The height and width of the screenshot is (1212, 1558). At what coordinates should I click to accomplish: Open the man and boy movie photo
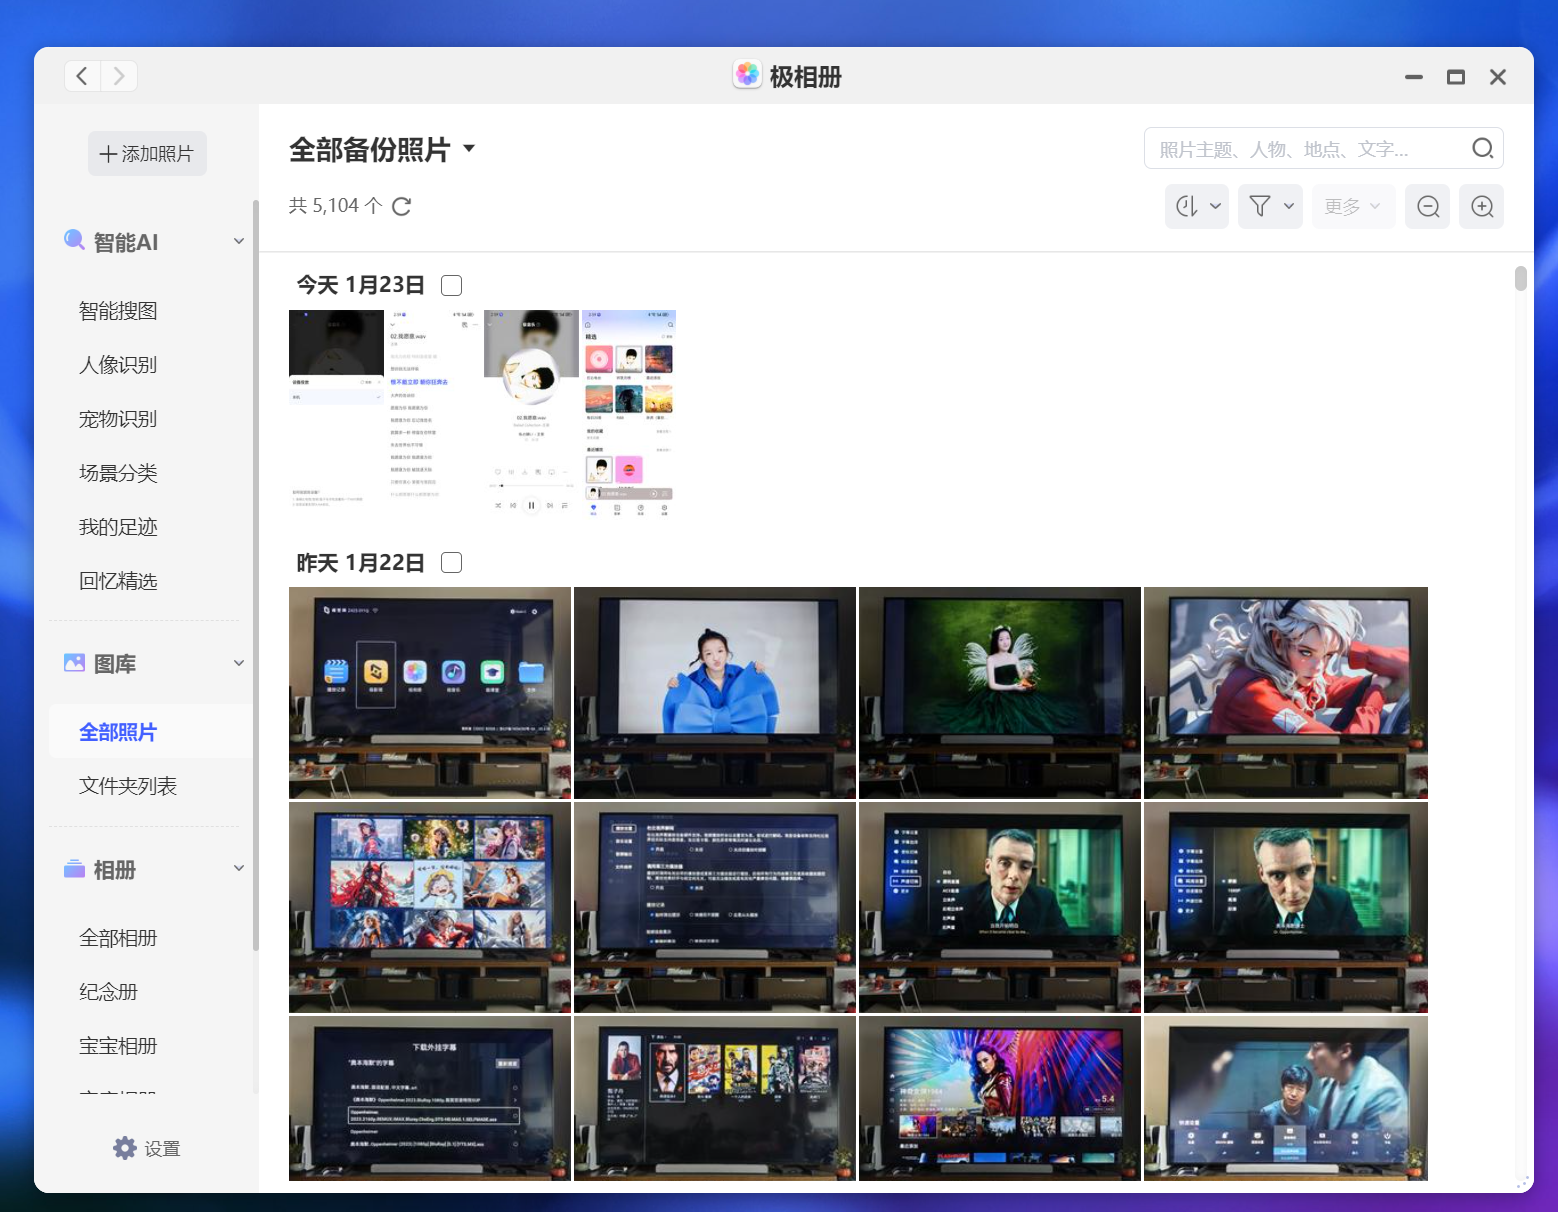pyautogui.click(x=1286, y=1098)
